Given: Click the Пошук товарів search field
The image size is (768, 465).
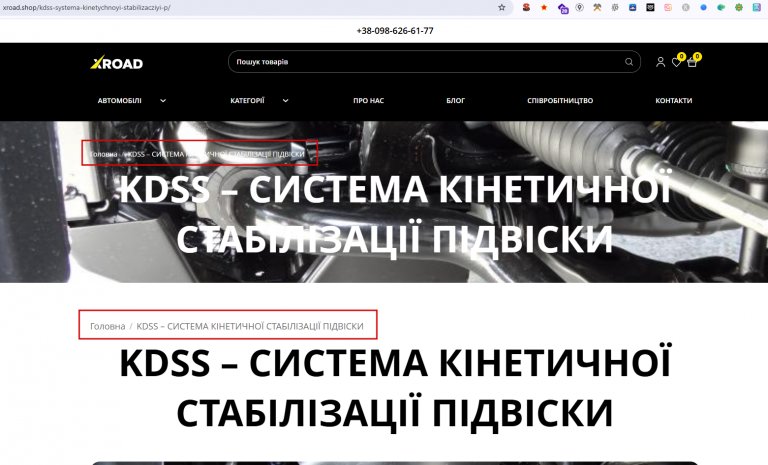Looking at the screenshot, I should (x=434, y=62).
